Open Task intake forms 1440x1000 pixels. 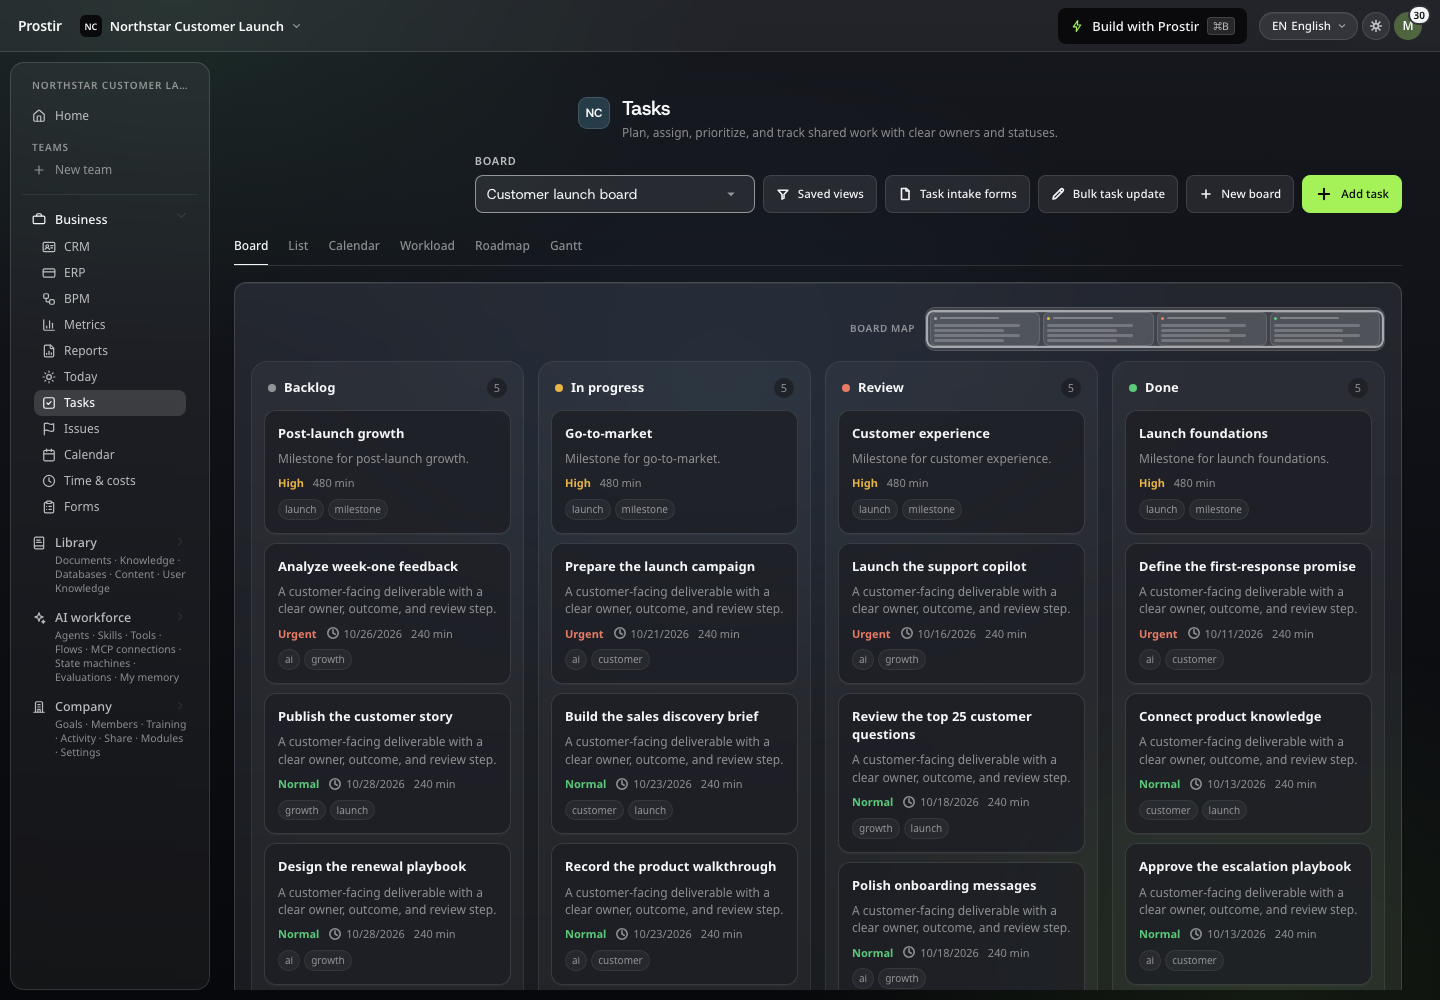point(957,194)
